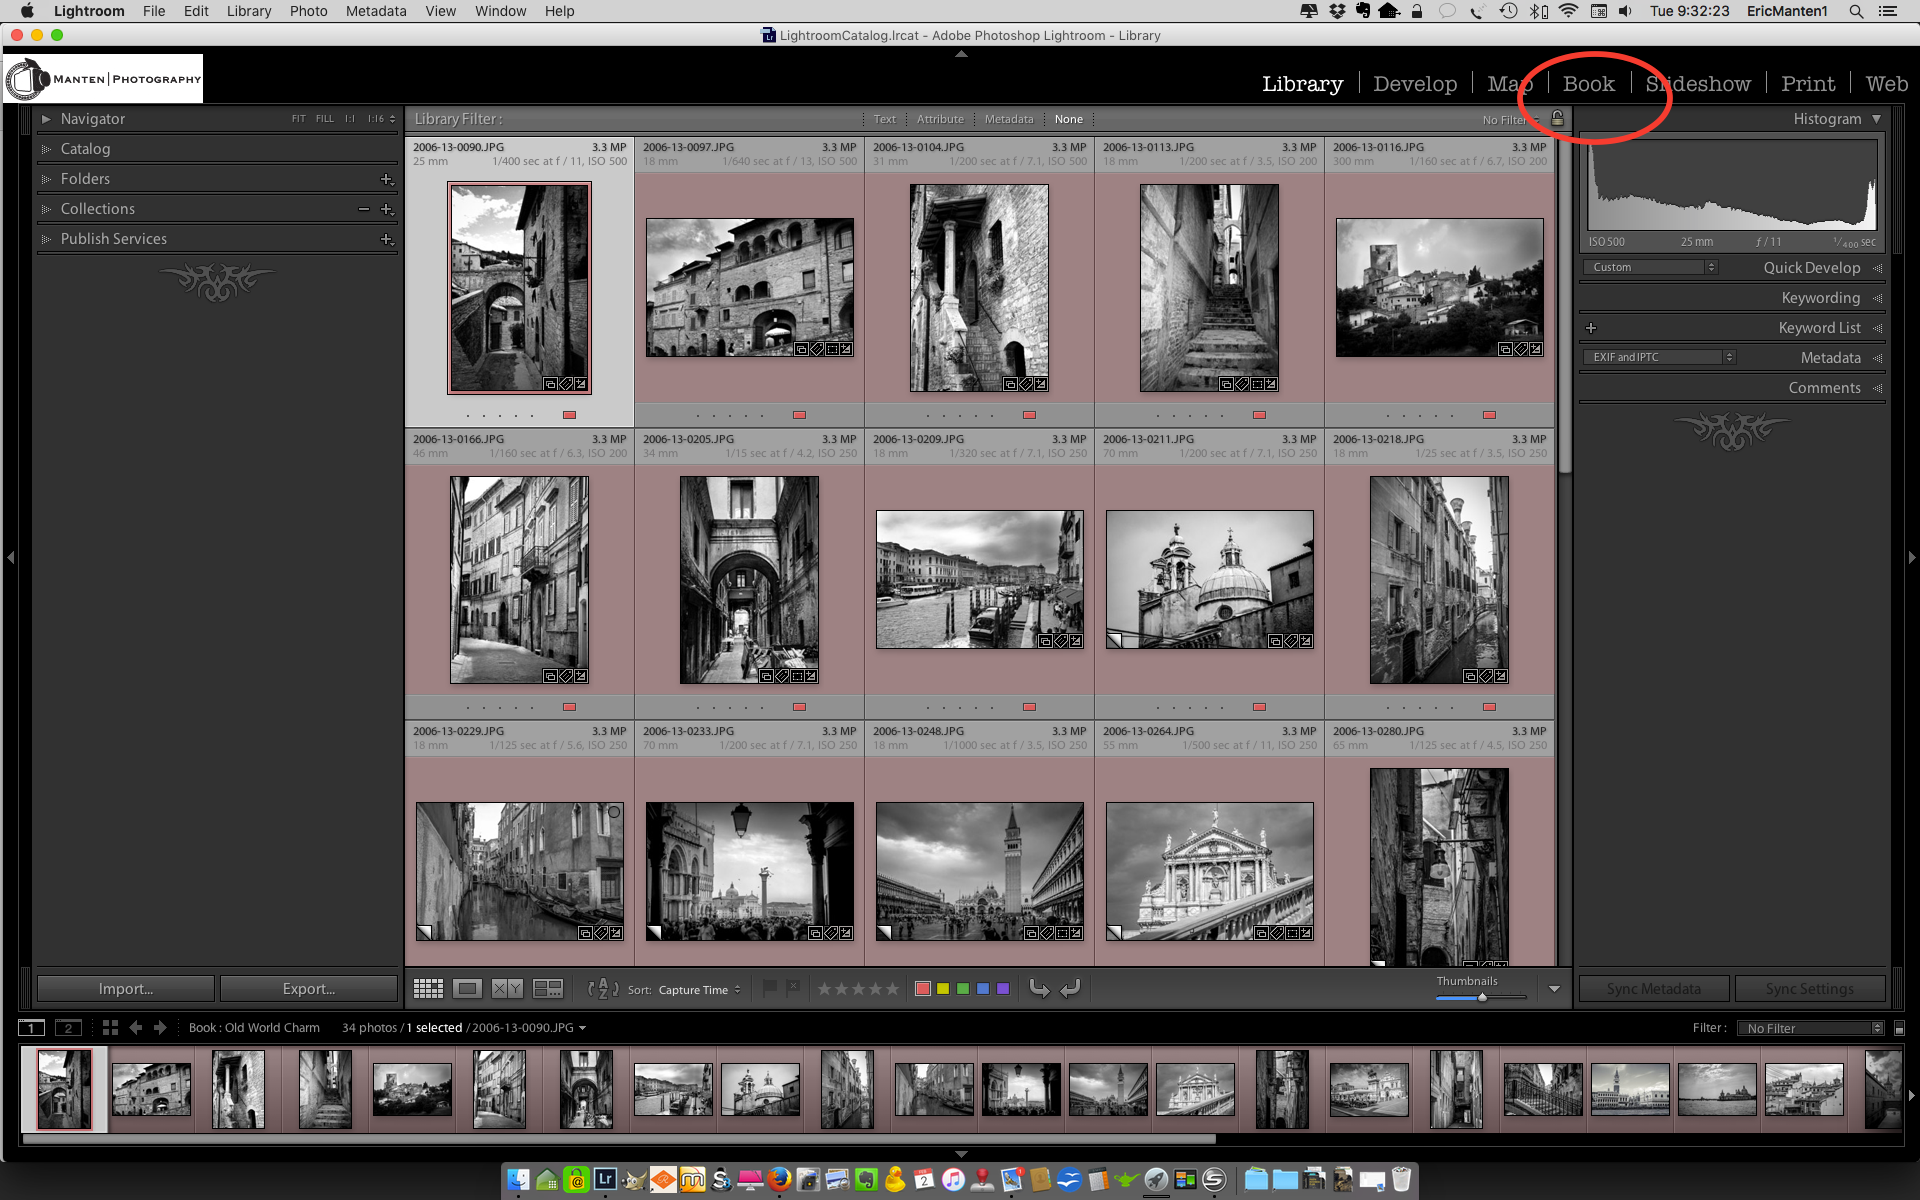Open the Photo menu

[x=308, y=11]
